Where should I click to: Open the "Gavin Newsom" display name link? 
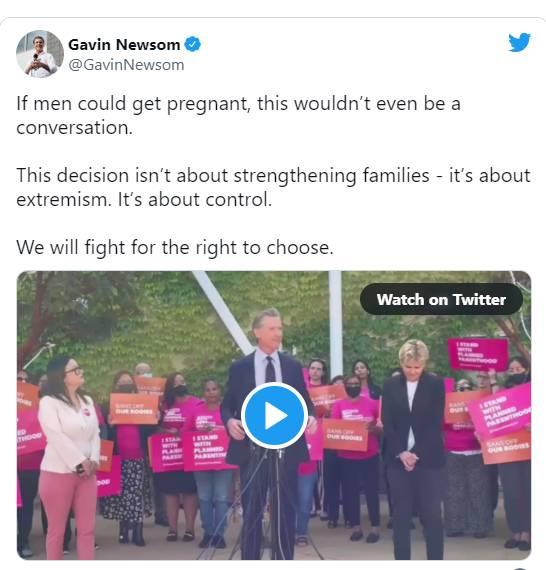(x=124, y=45)
